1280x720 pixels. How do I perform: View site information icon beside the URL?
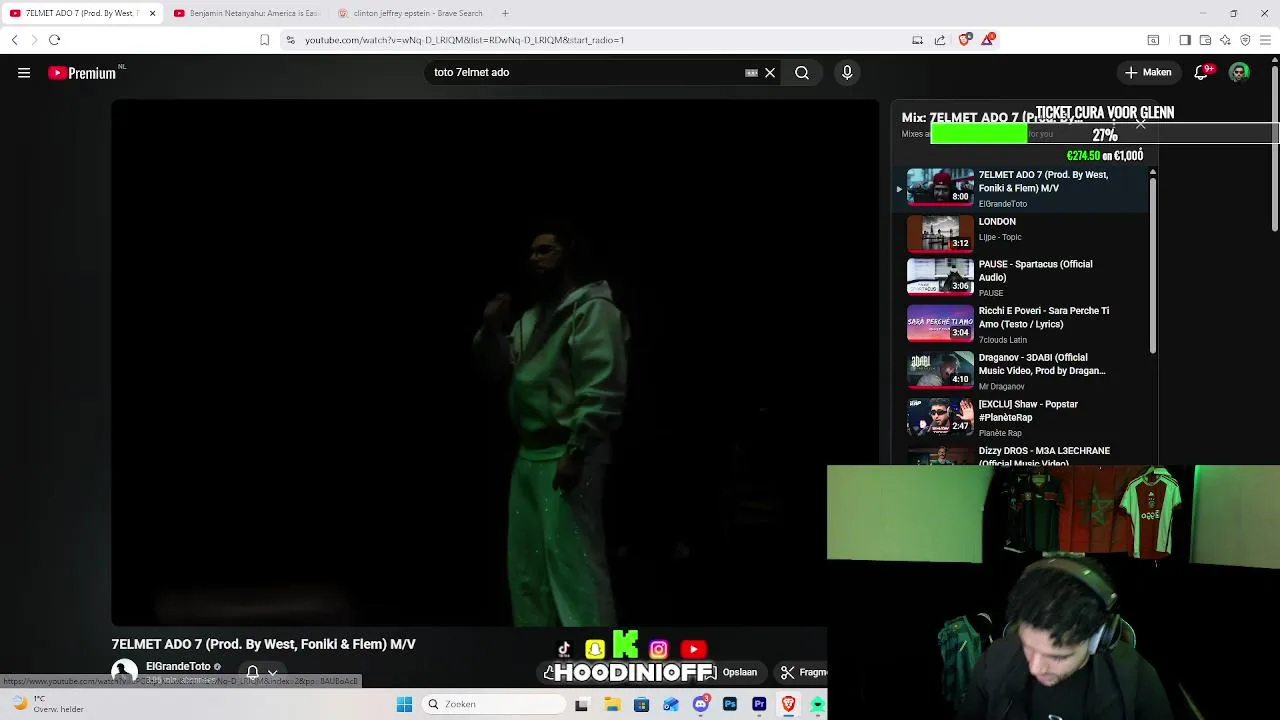(290, 40)
